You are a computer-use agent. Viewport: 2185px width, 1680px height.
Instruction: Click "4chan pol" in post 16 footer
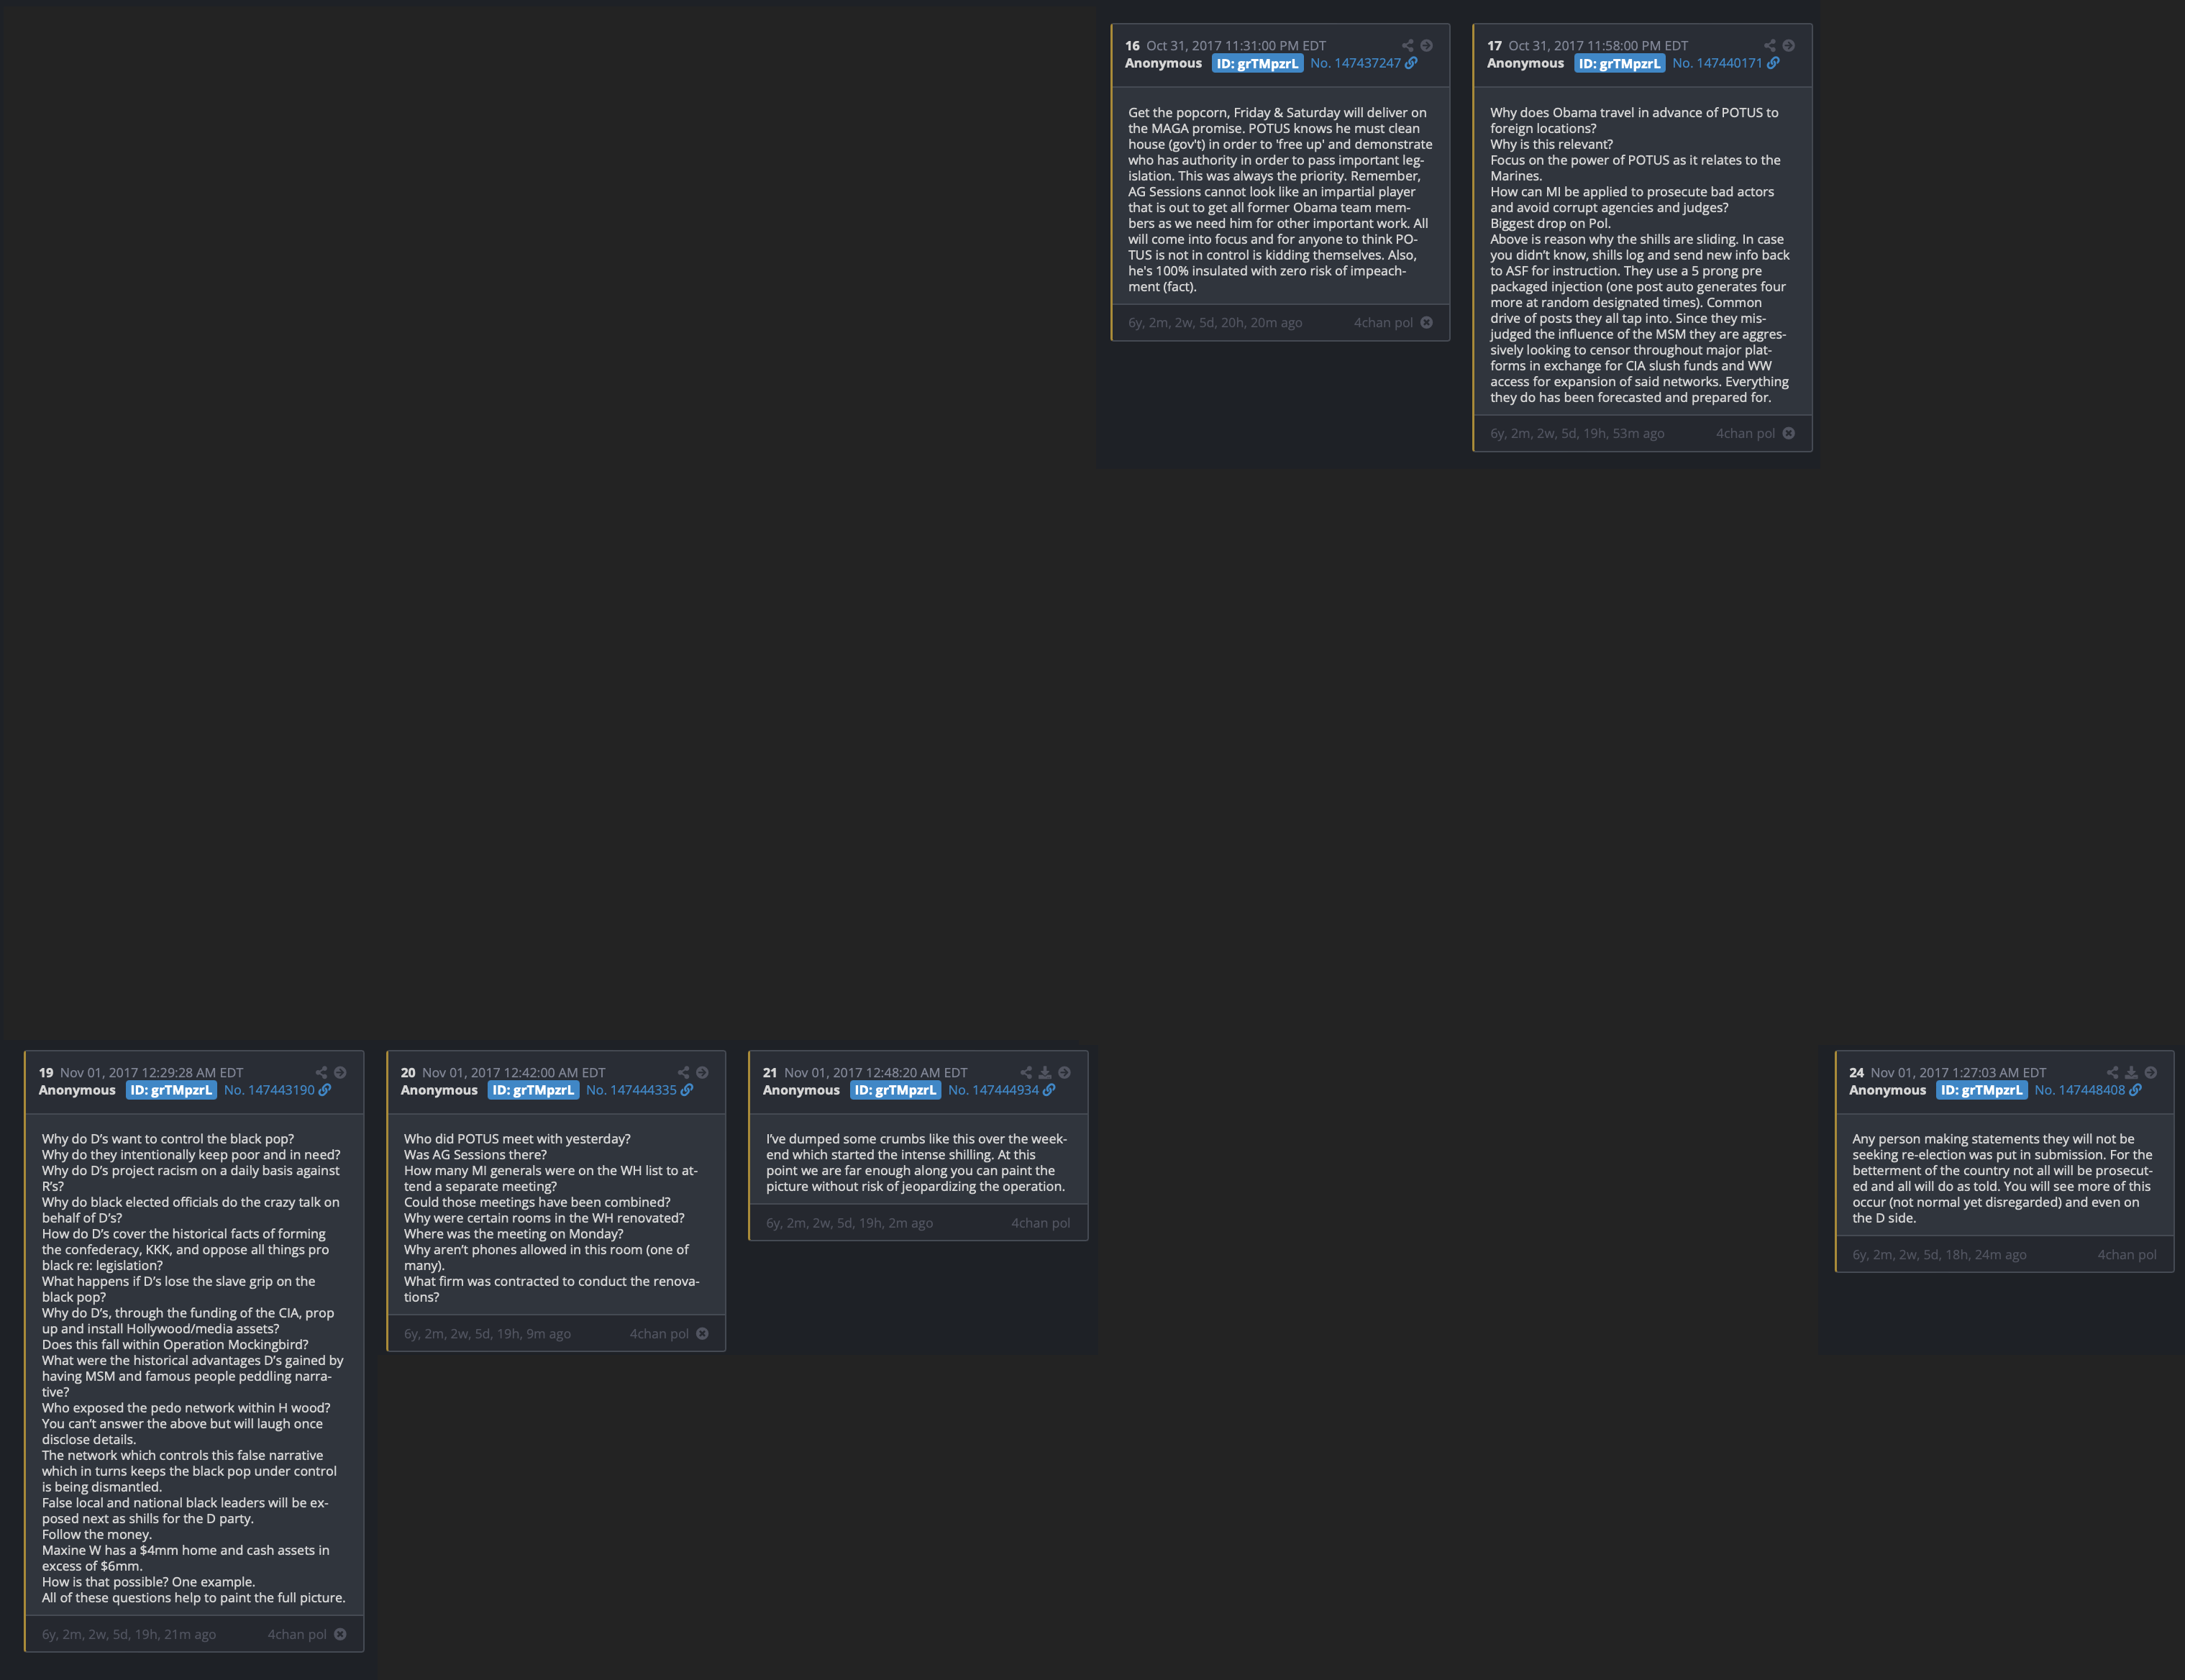click(1383, 323)
